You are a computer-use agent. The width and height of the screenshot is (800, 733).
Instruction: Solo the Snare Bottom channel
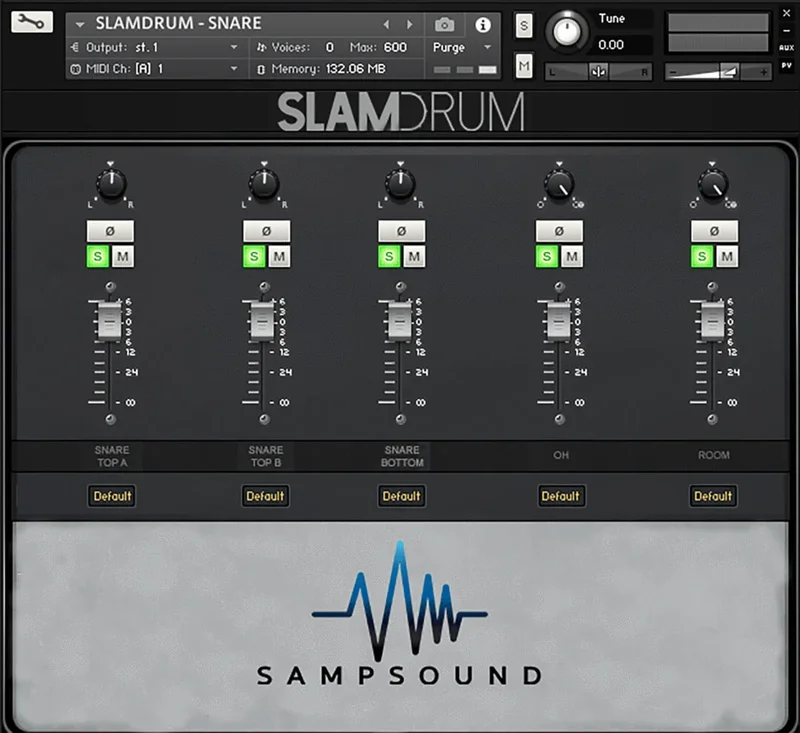pos(389,256)
